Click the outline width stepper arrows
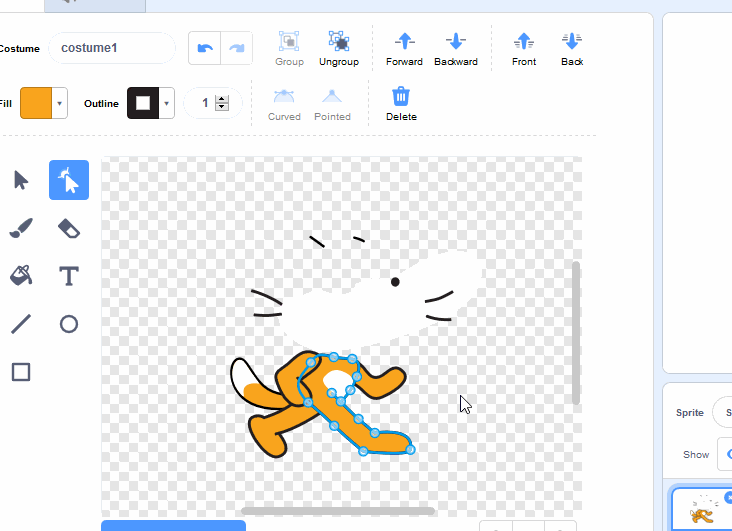 (x=222, y=103)
